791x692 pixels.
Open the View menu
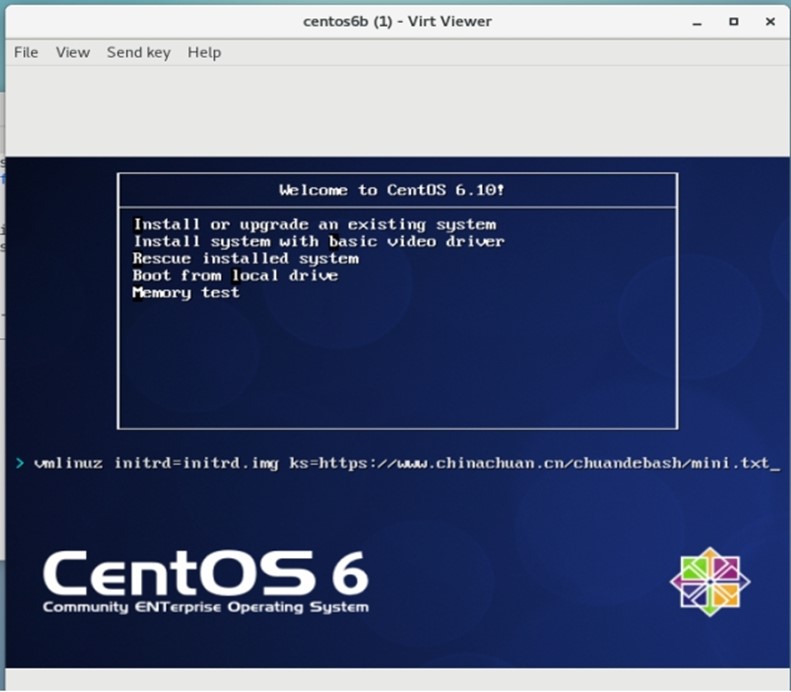[x=73, y=52]
